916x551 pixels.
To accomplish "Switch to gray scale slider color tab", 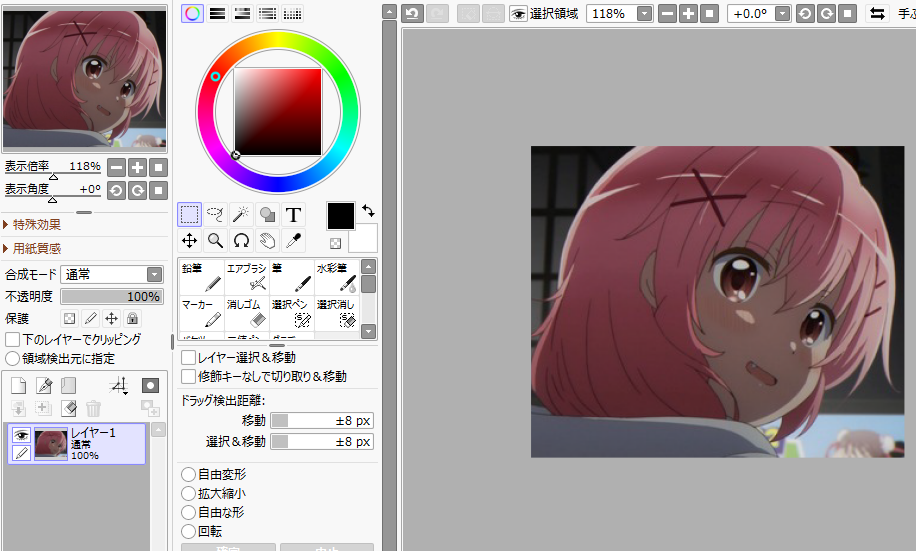I will pyautogui.click(x=268, y=13).
